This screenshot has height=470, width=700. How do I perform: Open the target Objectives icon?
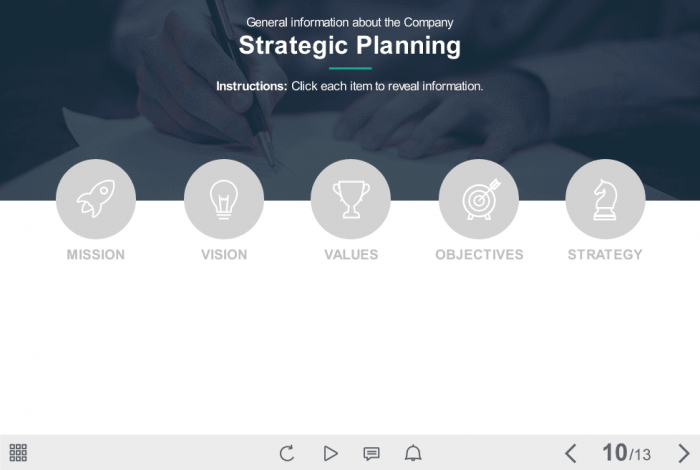(x=478, y=199)
